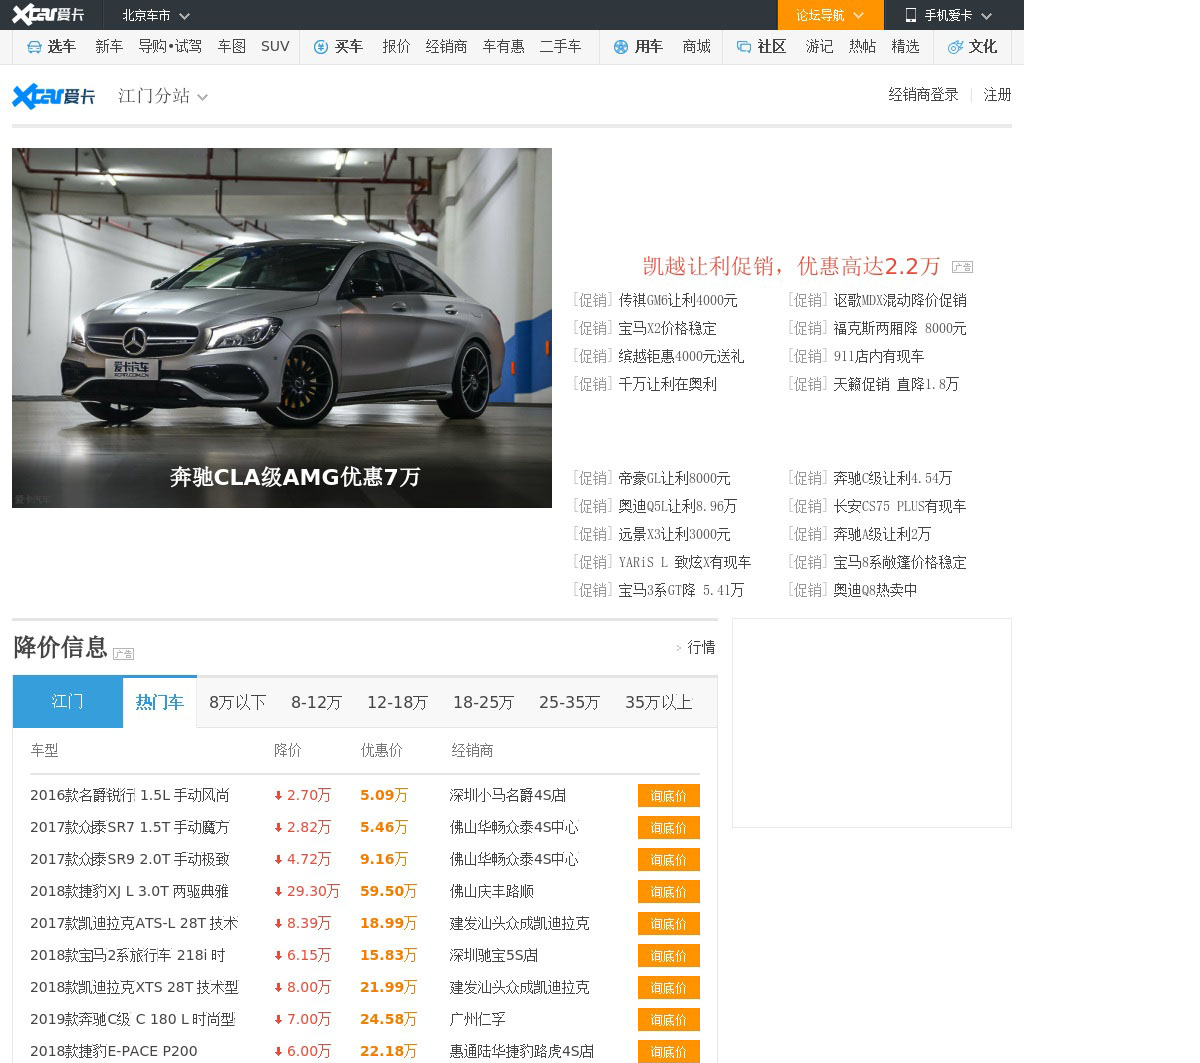Open the 经销商登录 link
Image resolution: width=1200 pixels, height=1063 pixels.
pyautogui.click(x=923, y=95)
